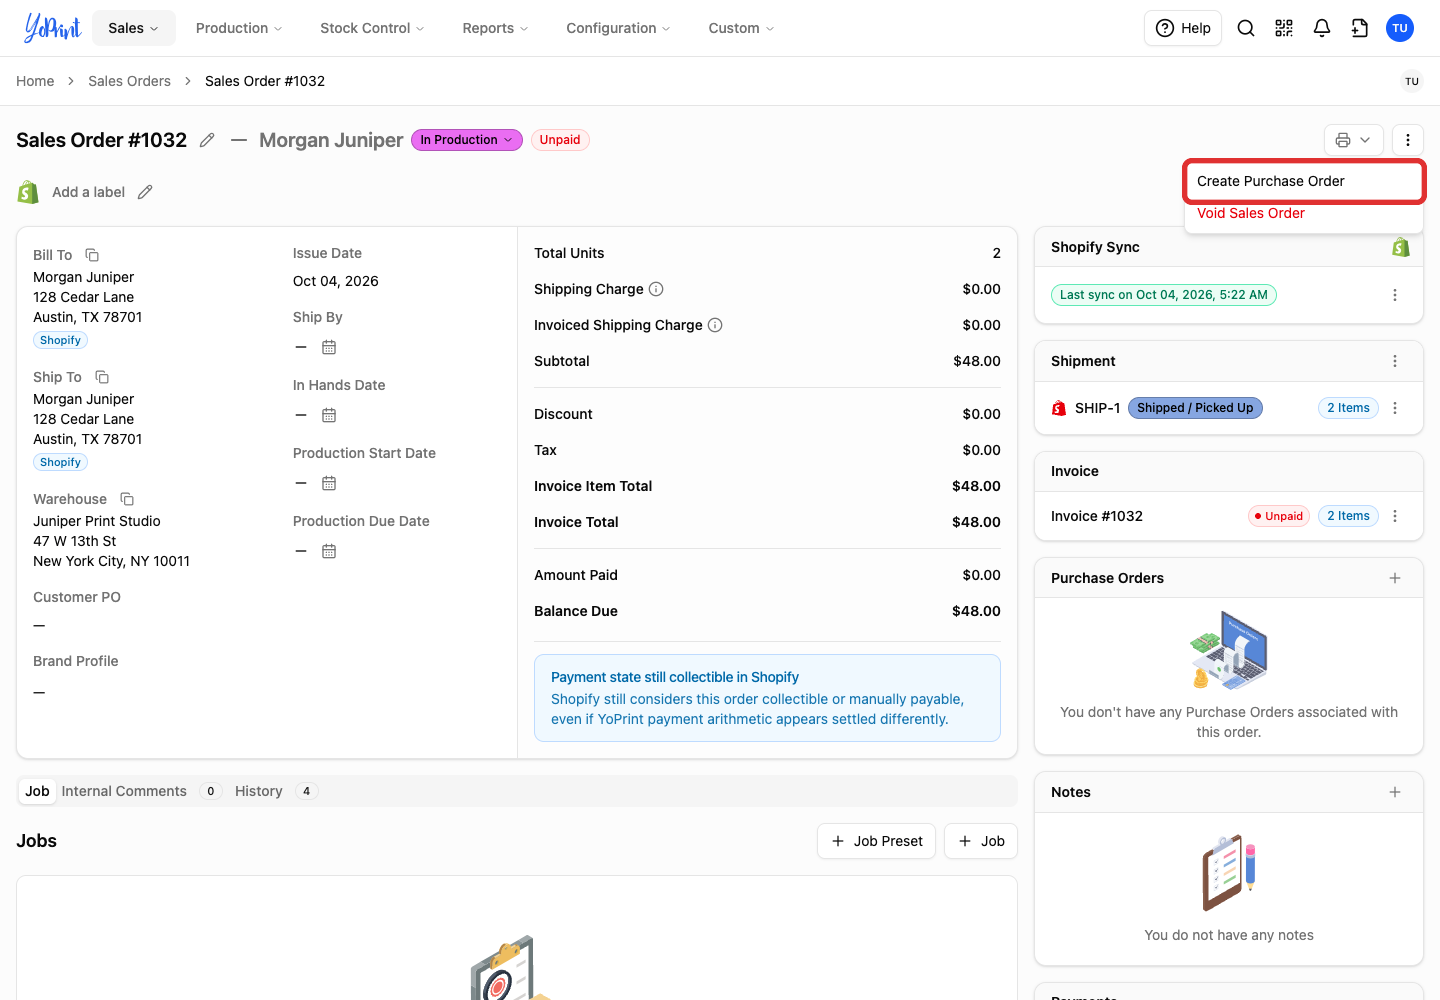This screenshot has width=1440, height=1000.
Task: Go to Sales Orders breadcrumb link
Action: pos(129,81)
